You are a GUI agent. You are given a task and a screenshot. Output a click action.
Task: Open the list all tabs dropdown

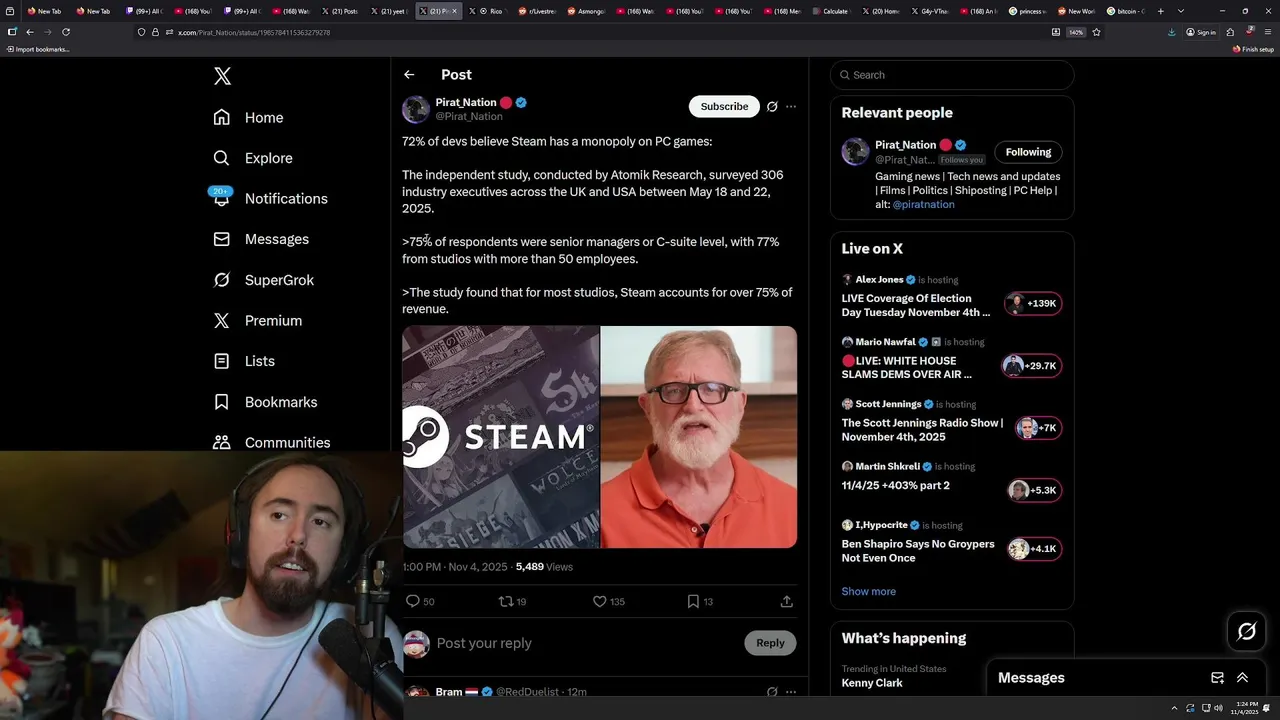pyautogui.click(x=1181, y=11)
